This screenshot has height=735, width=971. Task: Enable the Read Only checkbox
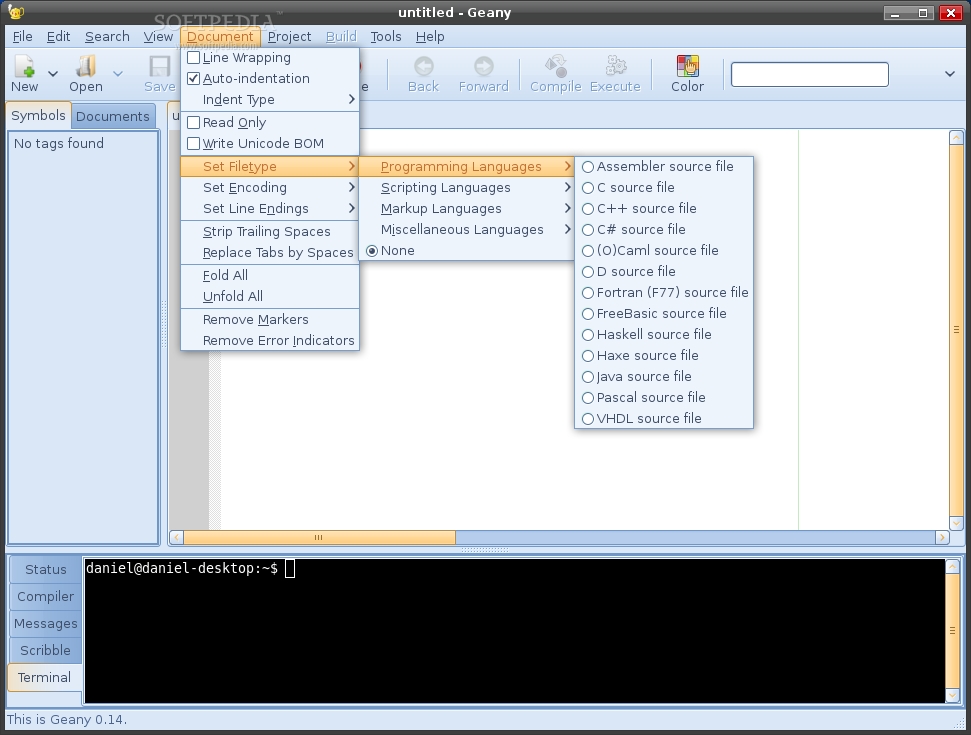click(x=193, y=123)
